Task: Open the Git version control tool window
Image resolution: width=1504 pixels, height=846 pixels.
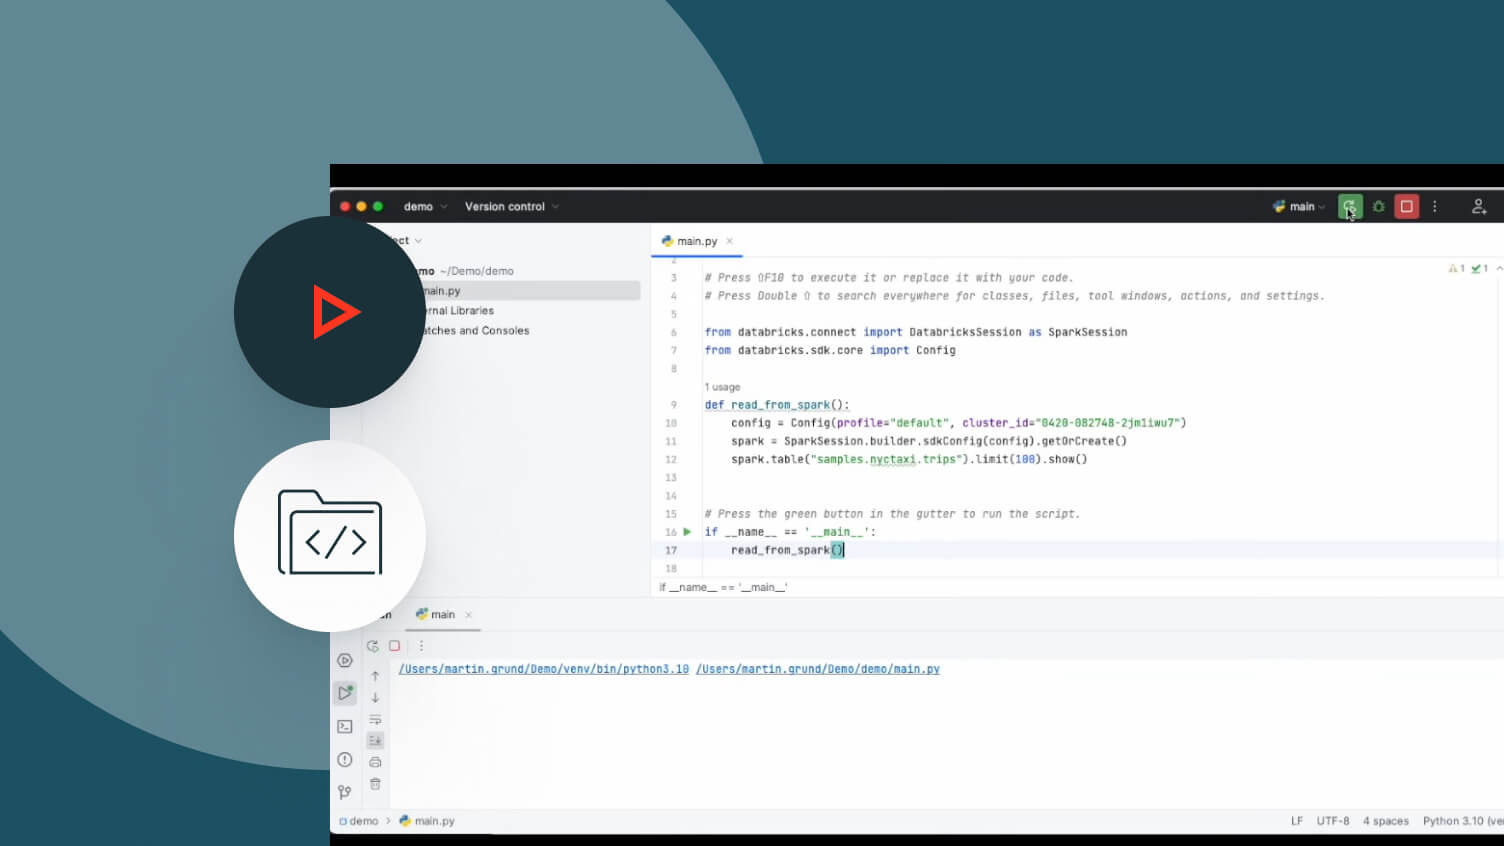Action: [x=345, y=792]
